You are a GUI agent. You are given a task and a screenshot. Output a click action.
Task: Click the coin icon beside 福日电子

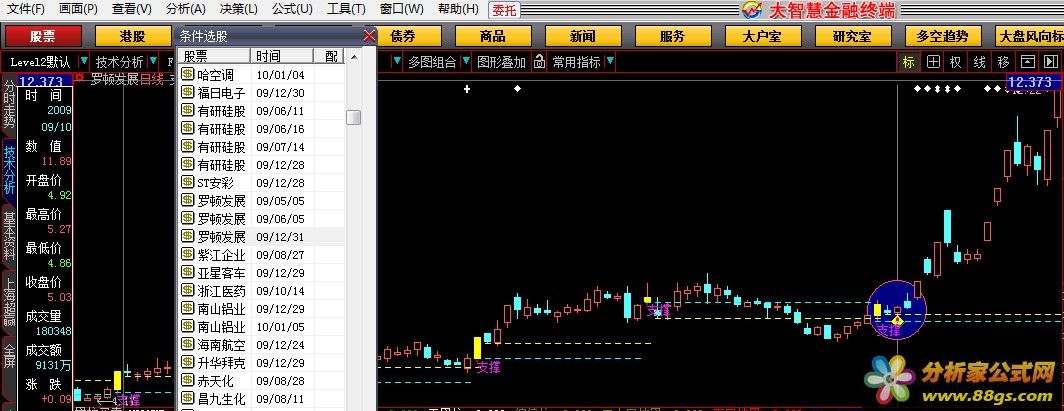pyautogui.click(x=188, y=92)
